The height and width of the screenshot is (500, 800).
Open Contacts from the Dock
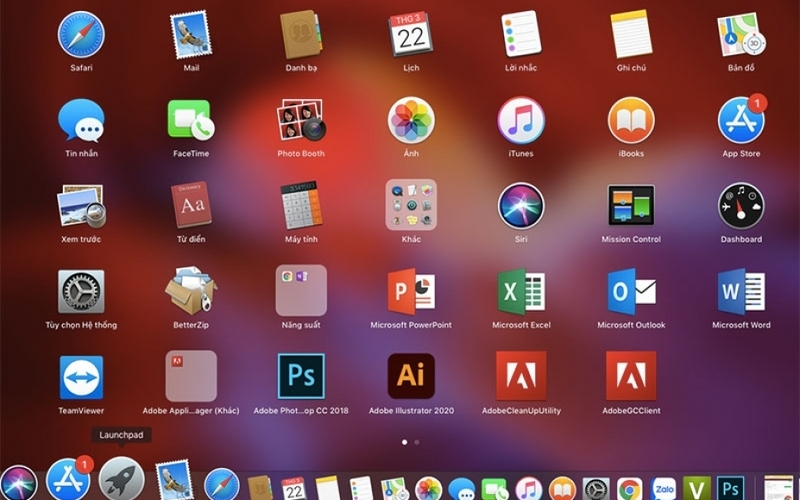point(260,488)
